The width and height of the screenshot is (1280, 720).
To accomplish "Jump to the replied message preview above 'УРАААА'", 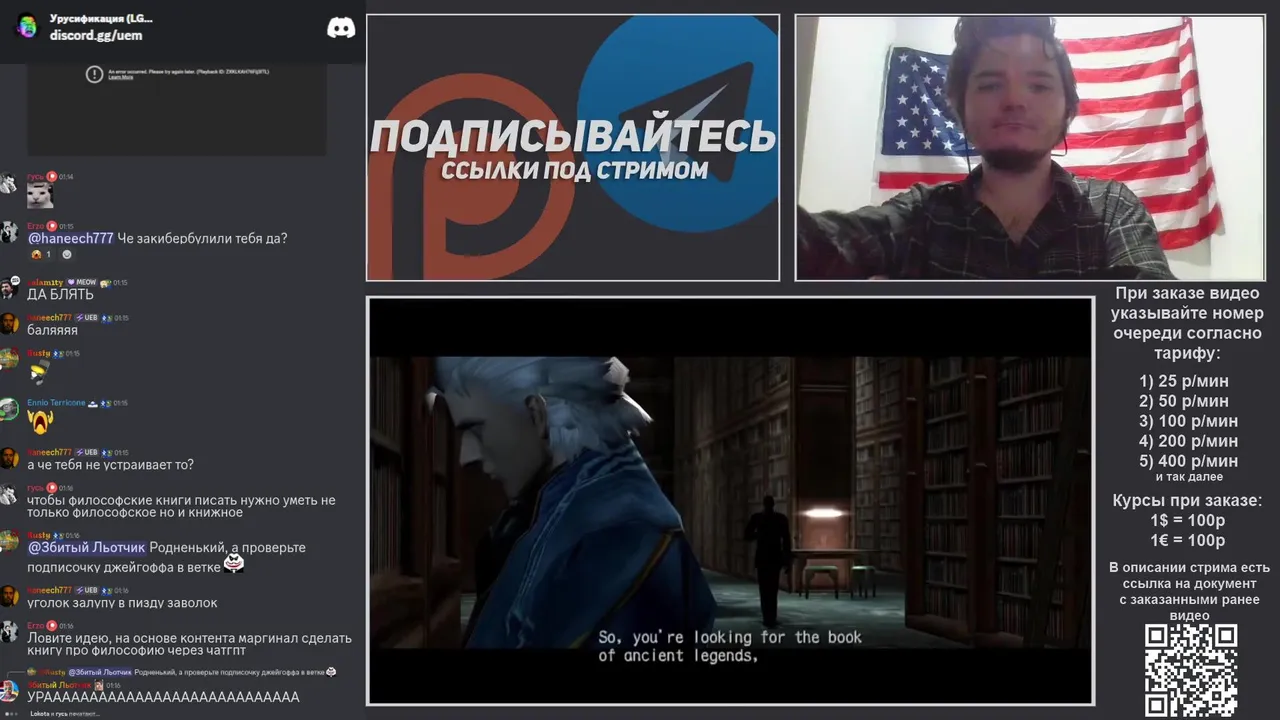I will click(180, 672).
